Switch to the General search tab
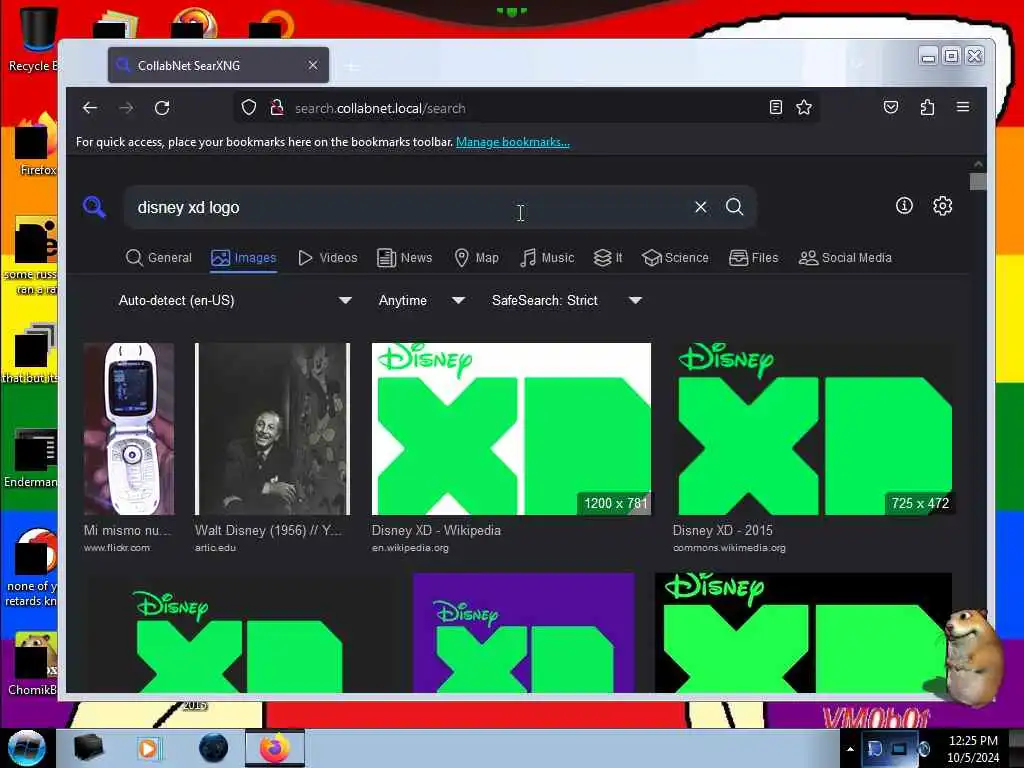 click(x=159, y=257)
